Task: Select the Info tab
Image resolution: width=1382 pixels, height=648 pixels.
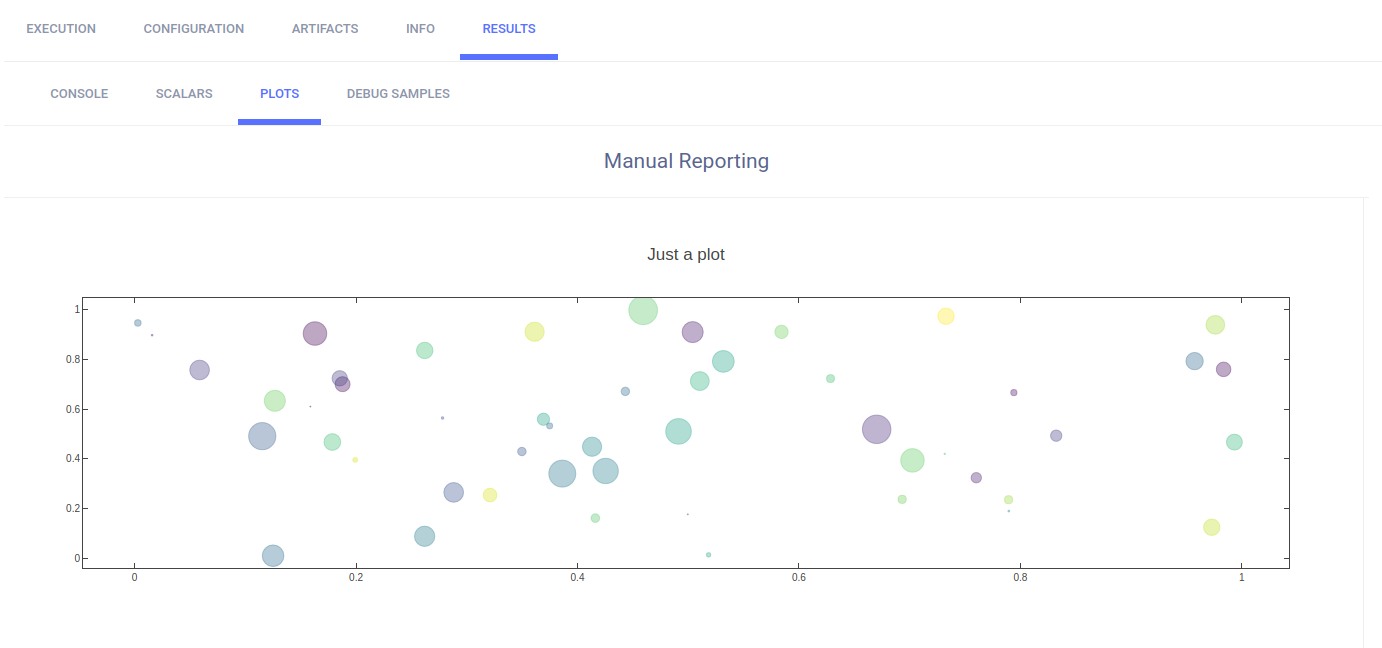Action: click(420, 29)
